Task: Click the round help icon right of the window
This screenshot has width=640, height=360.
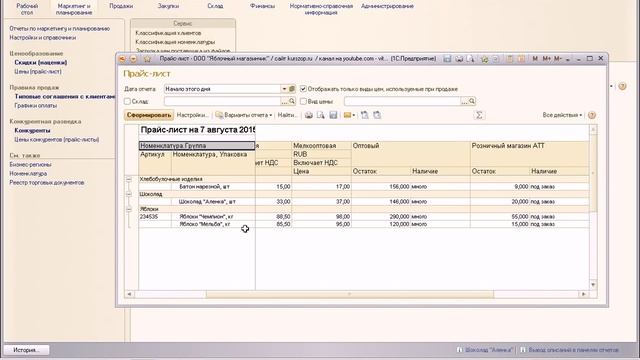Action: (622, 87)
